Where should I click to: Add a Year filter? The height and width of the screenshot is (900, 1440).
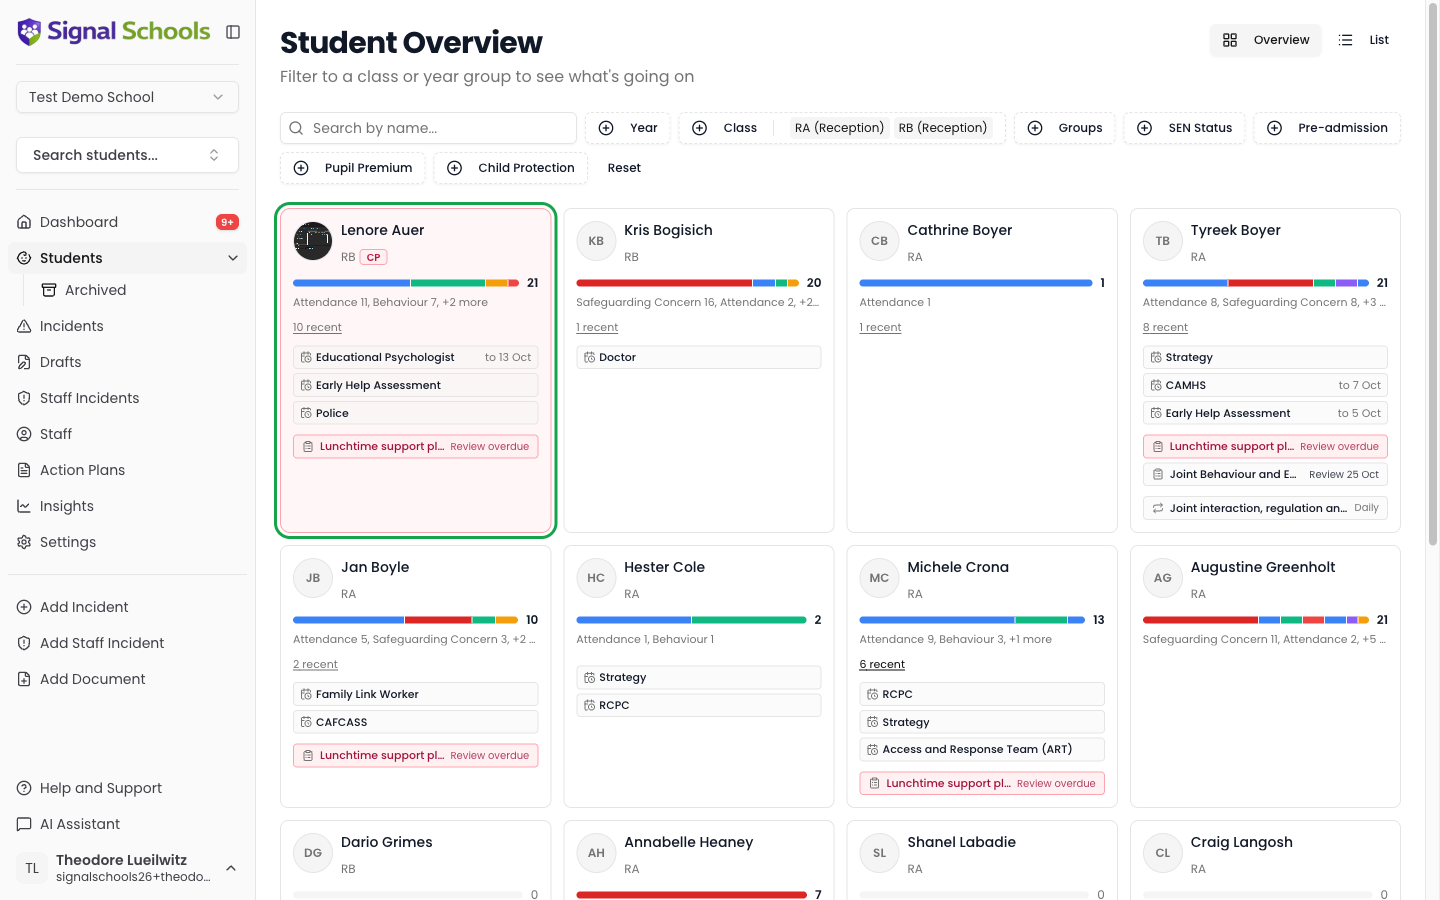click(628, 128)
